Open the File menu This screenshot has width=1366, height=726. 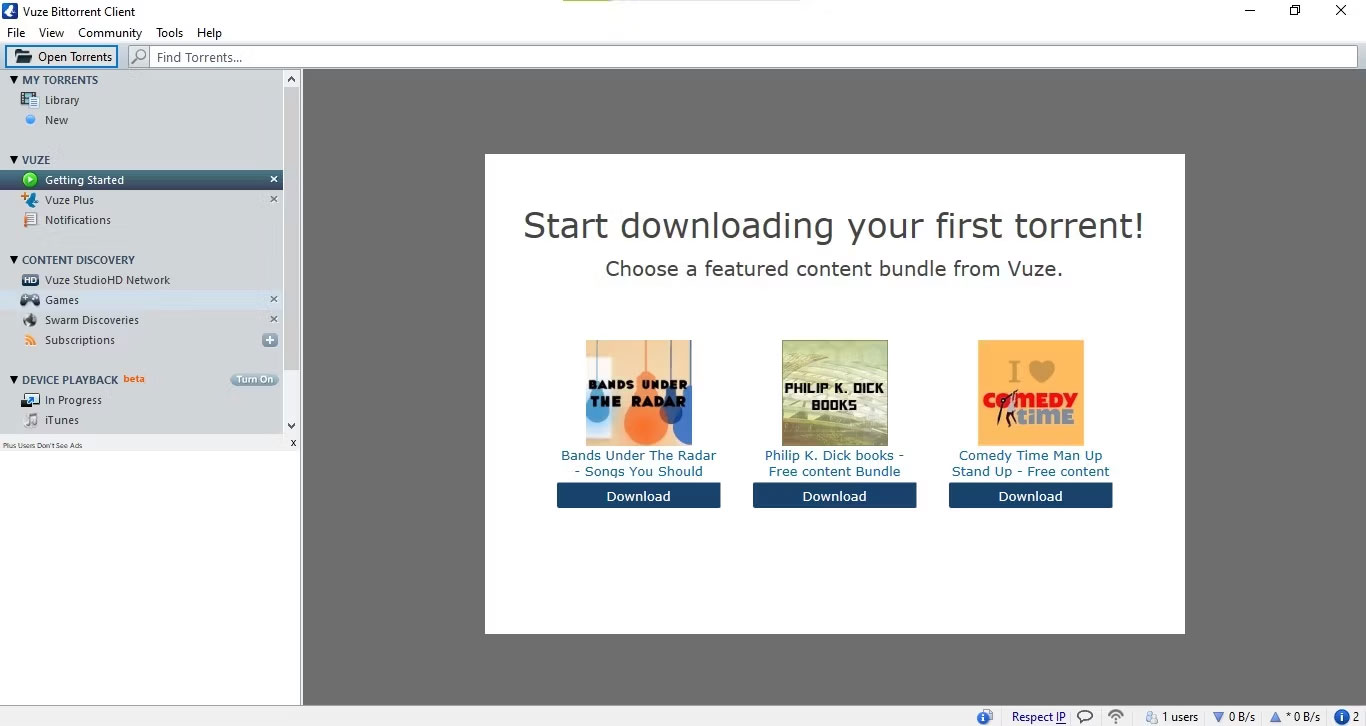[x=16, y=33]
